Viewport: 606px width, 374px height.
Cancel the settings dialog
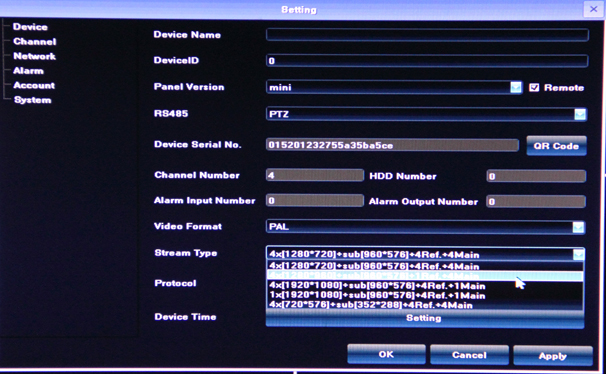(469, 355)
